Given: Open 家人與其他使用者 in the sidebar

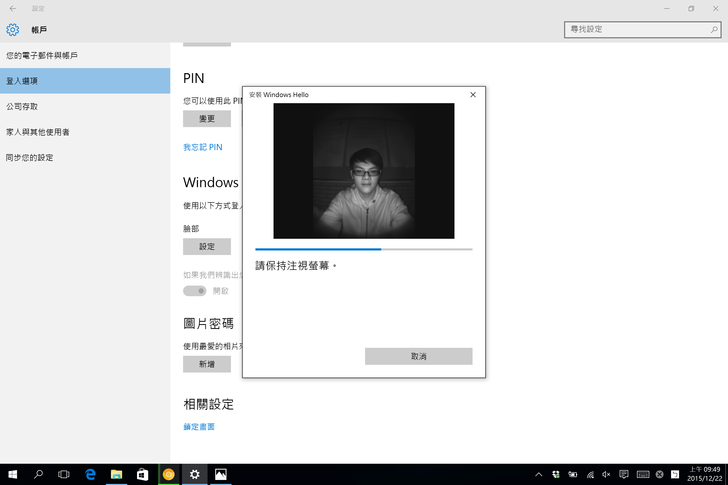Looking at the screenshot, I should tap(38, 132).
